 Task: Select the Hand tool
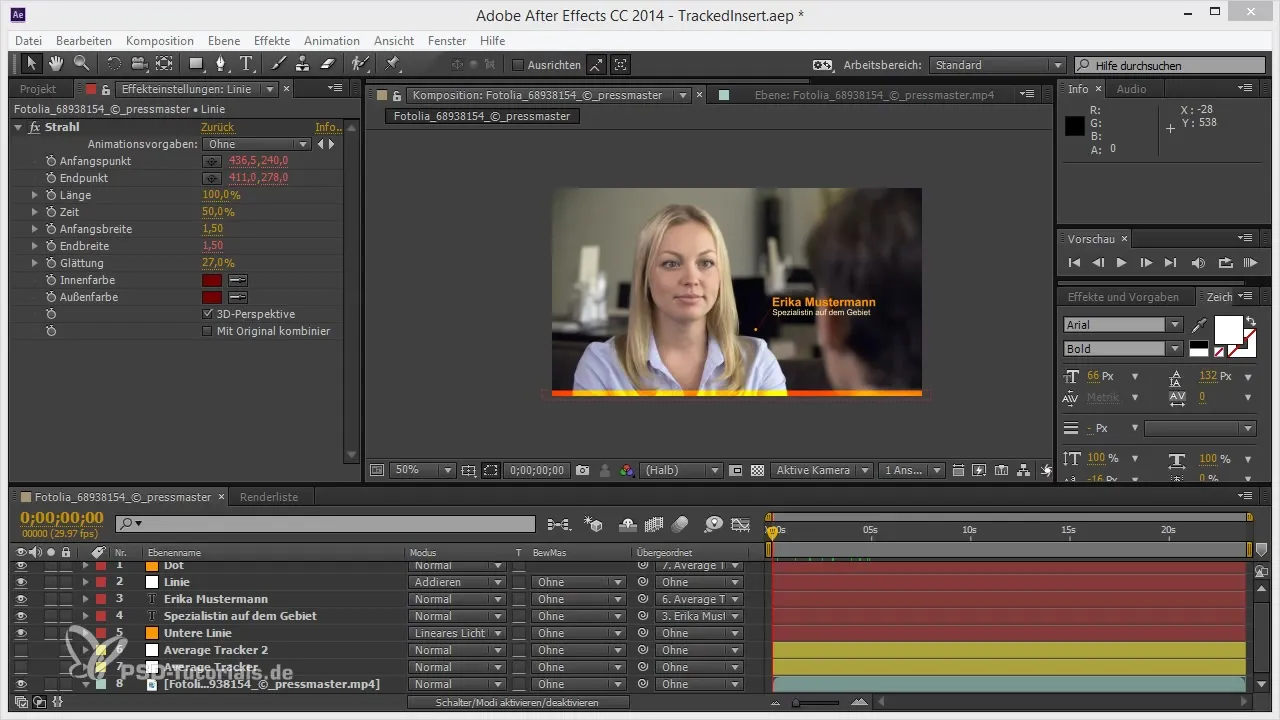click(x=56, y=64)
